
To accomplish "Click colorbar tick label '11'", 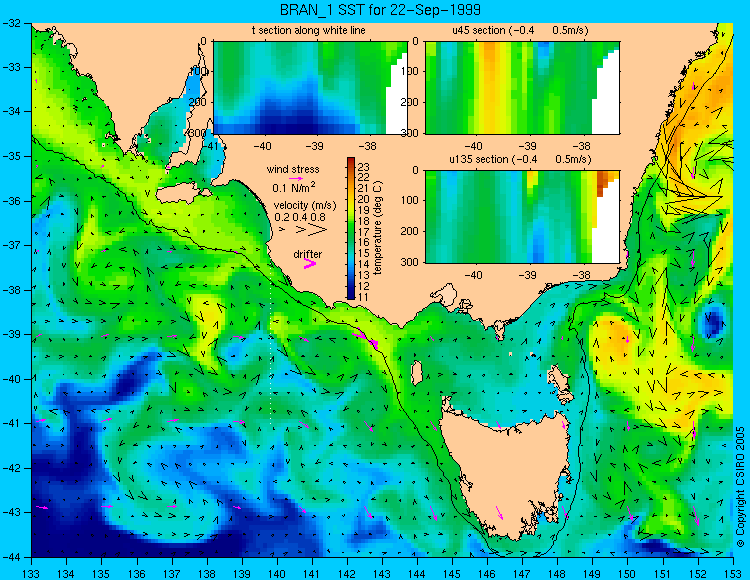I will tap(364, 296).
